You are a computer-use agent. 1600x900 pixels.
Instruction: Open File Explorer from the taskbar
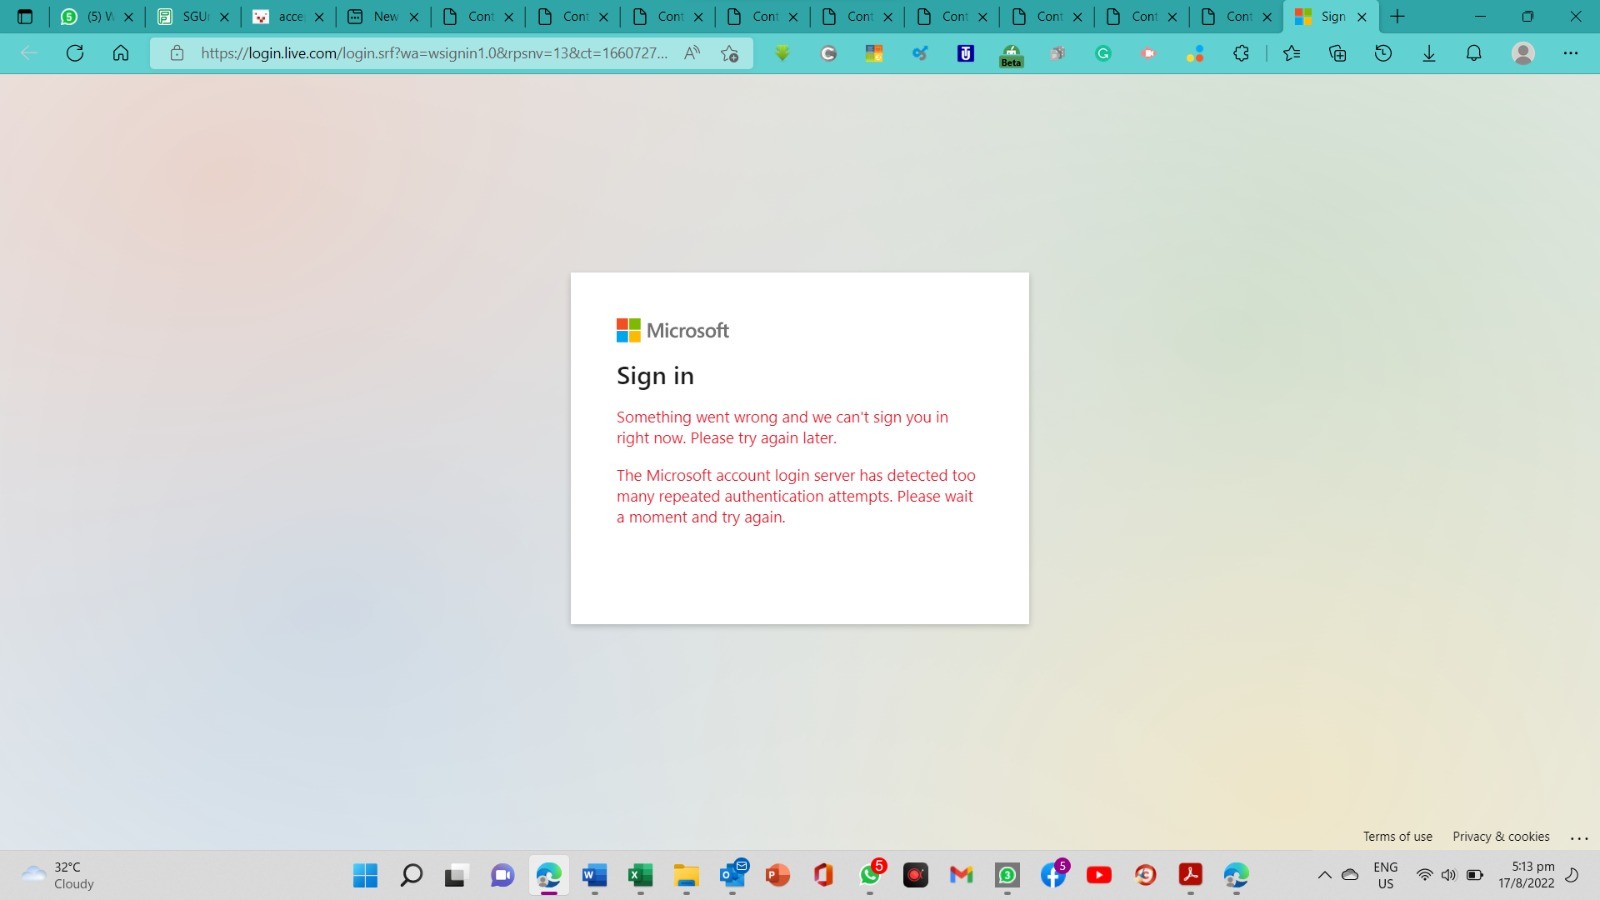(686, 876)
